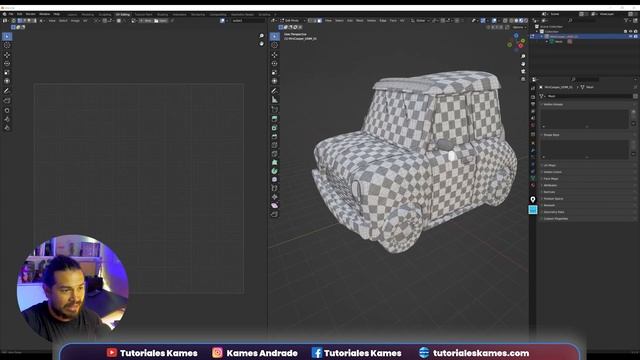
Task: Expand the UV Maps panel
Action: pyautogui.click(x=550, y=165)
